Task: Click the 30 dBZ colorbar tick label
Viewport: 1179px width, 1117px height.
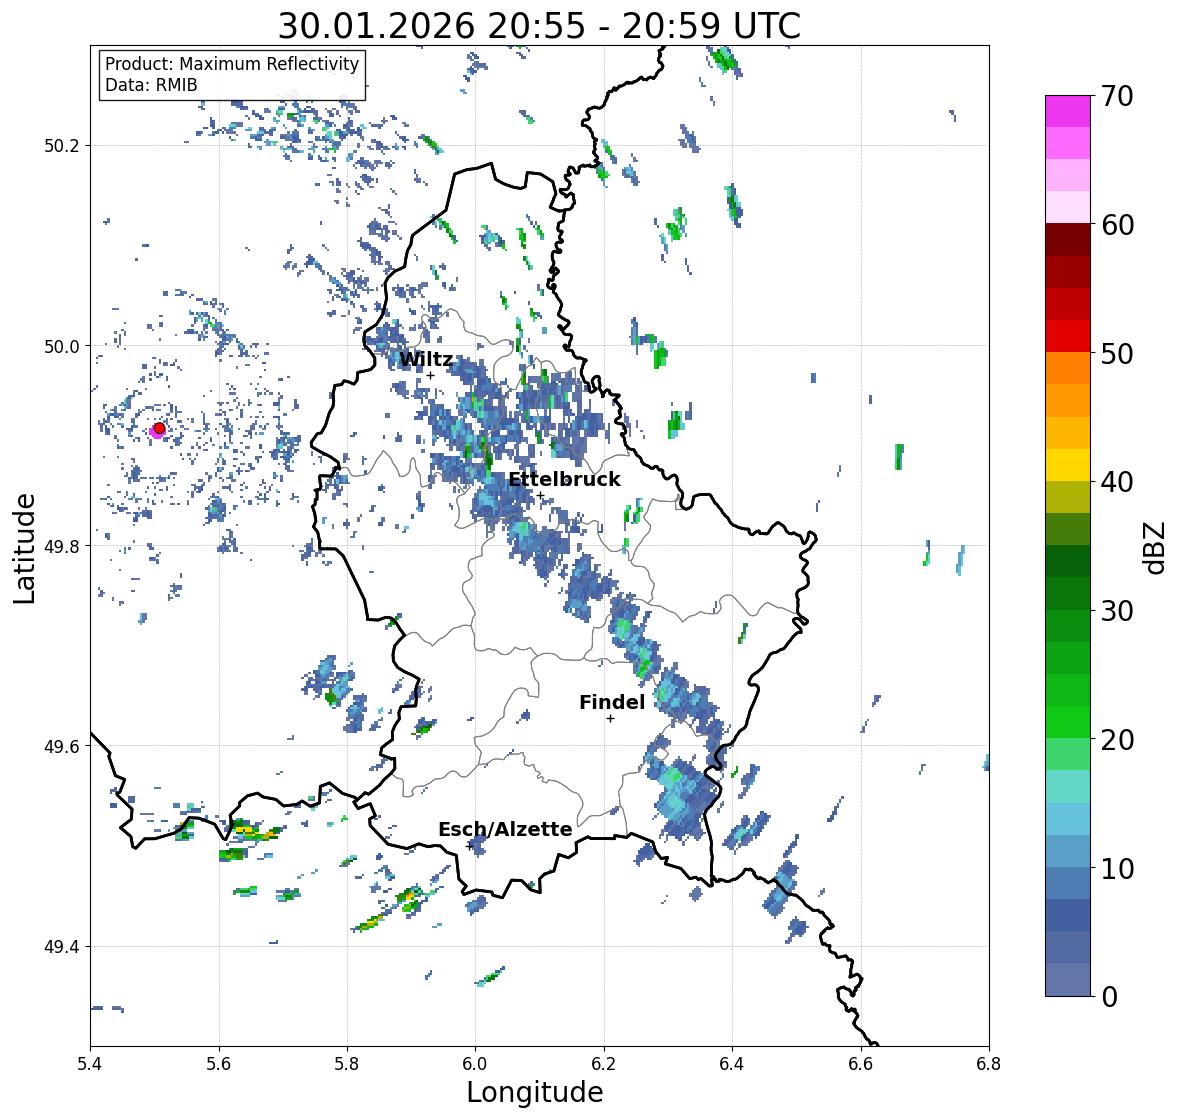Action: coord(1117,611)
